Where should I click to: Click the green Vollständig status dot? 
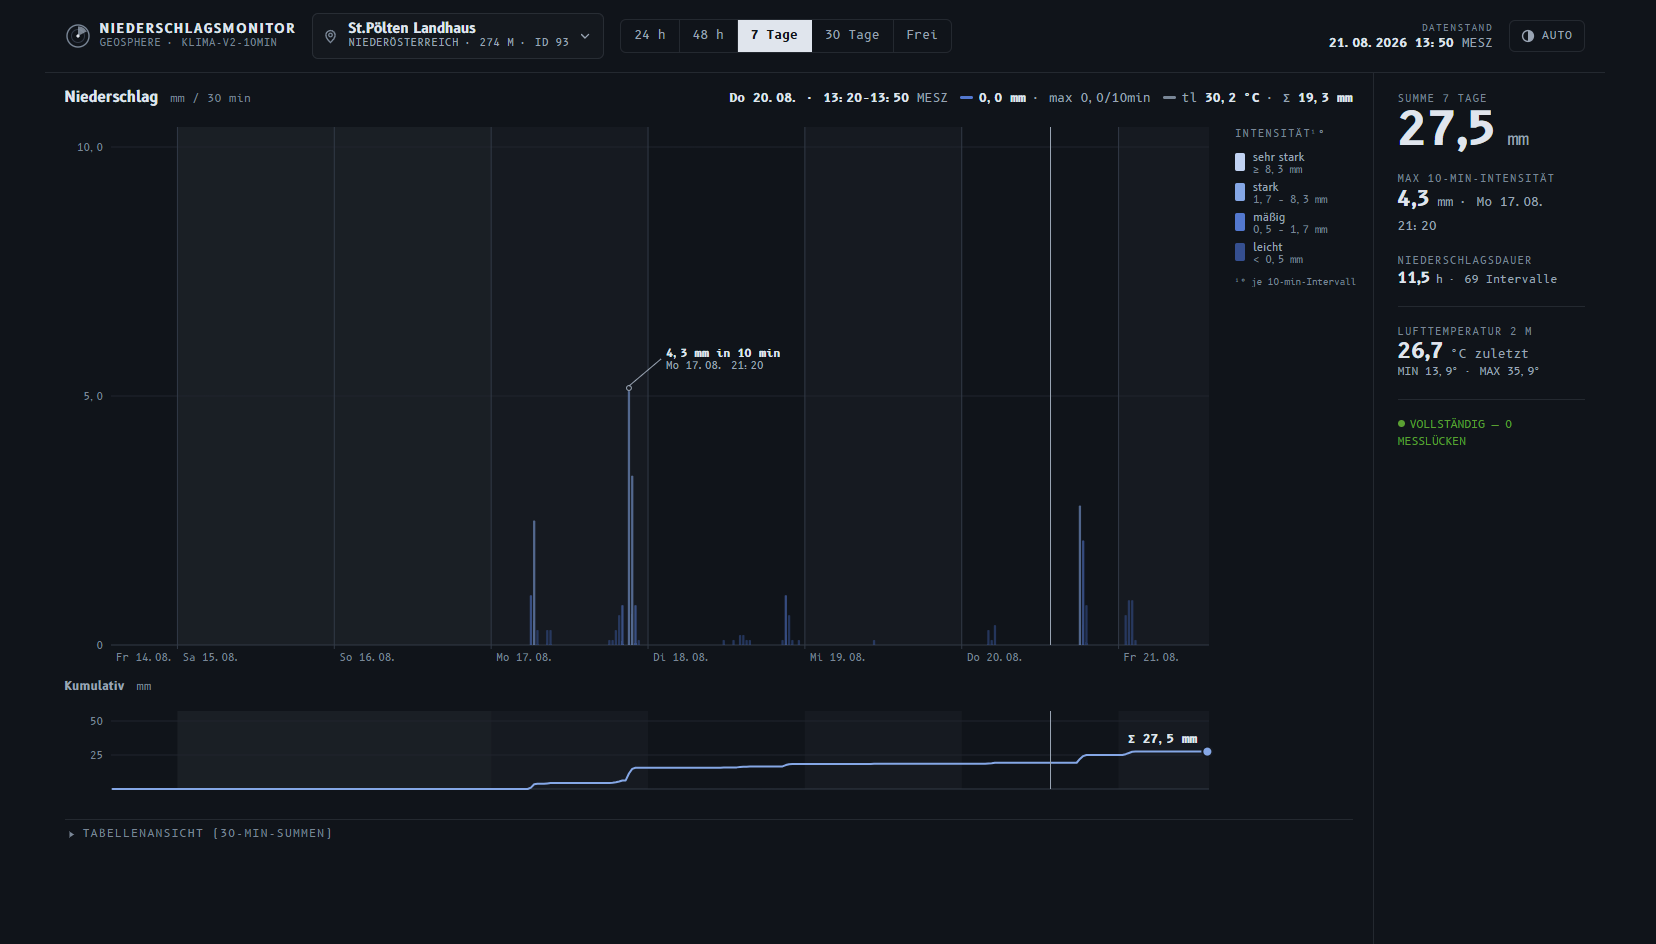[1401, 424]
